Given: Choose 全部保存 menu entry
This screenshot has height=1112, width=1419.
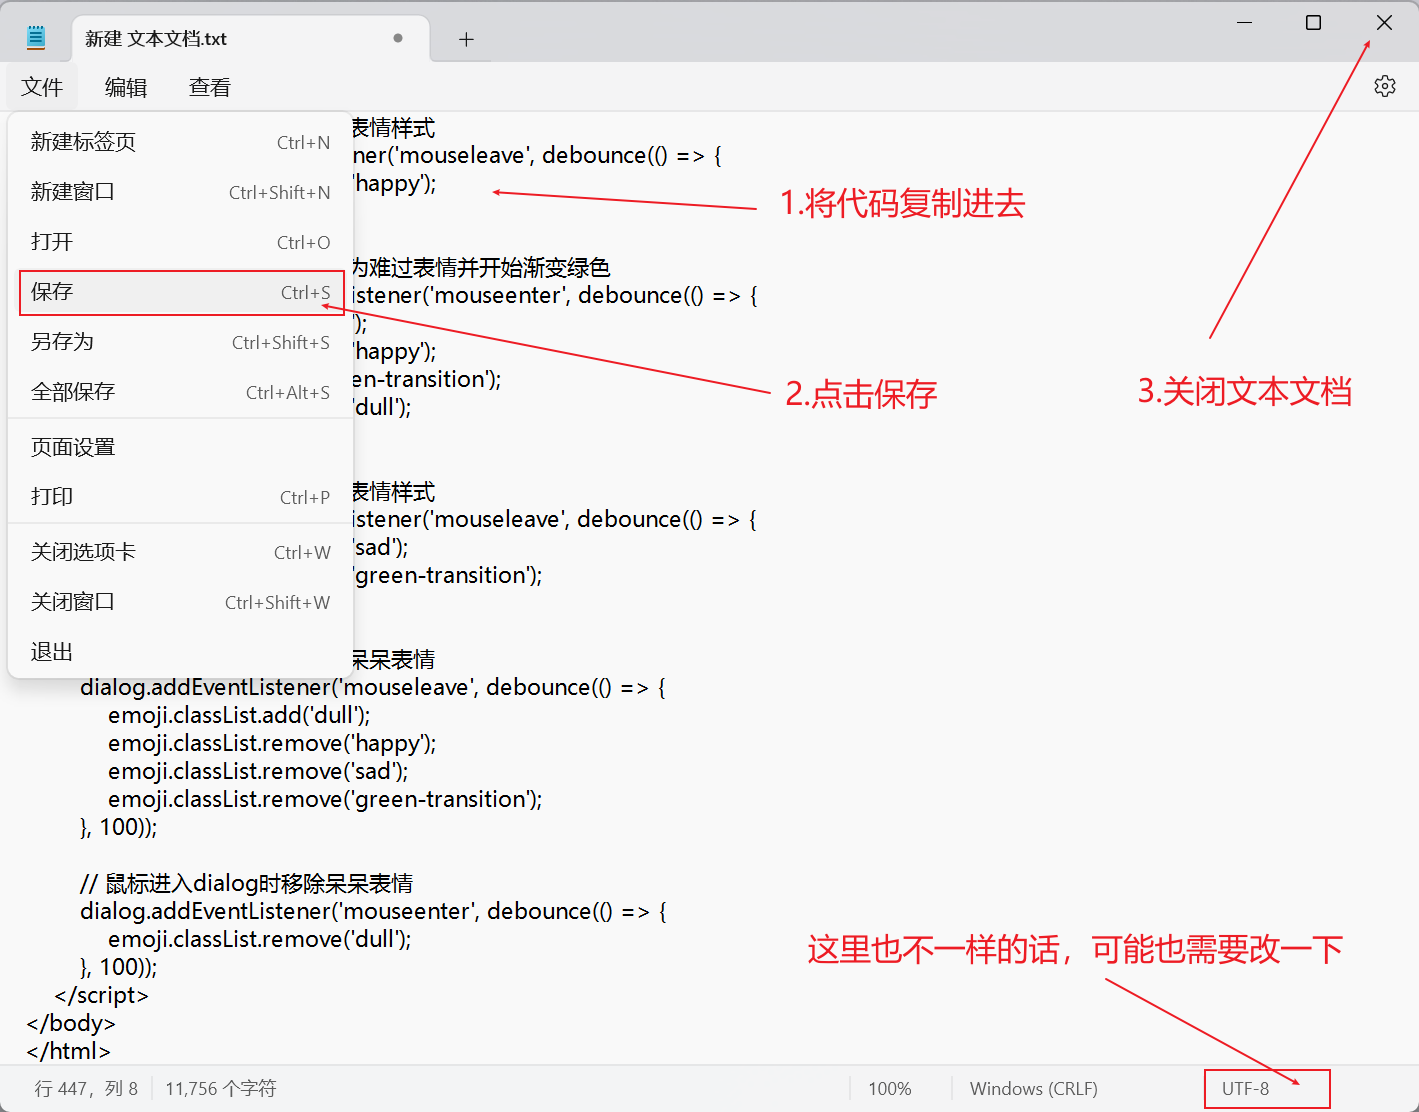Looking at the screenshot, I should (180, 392).
